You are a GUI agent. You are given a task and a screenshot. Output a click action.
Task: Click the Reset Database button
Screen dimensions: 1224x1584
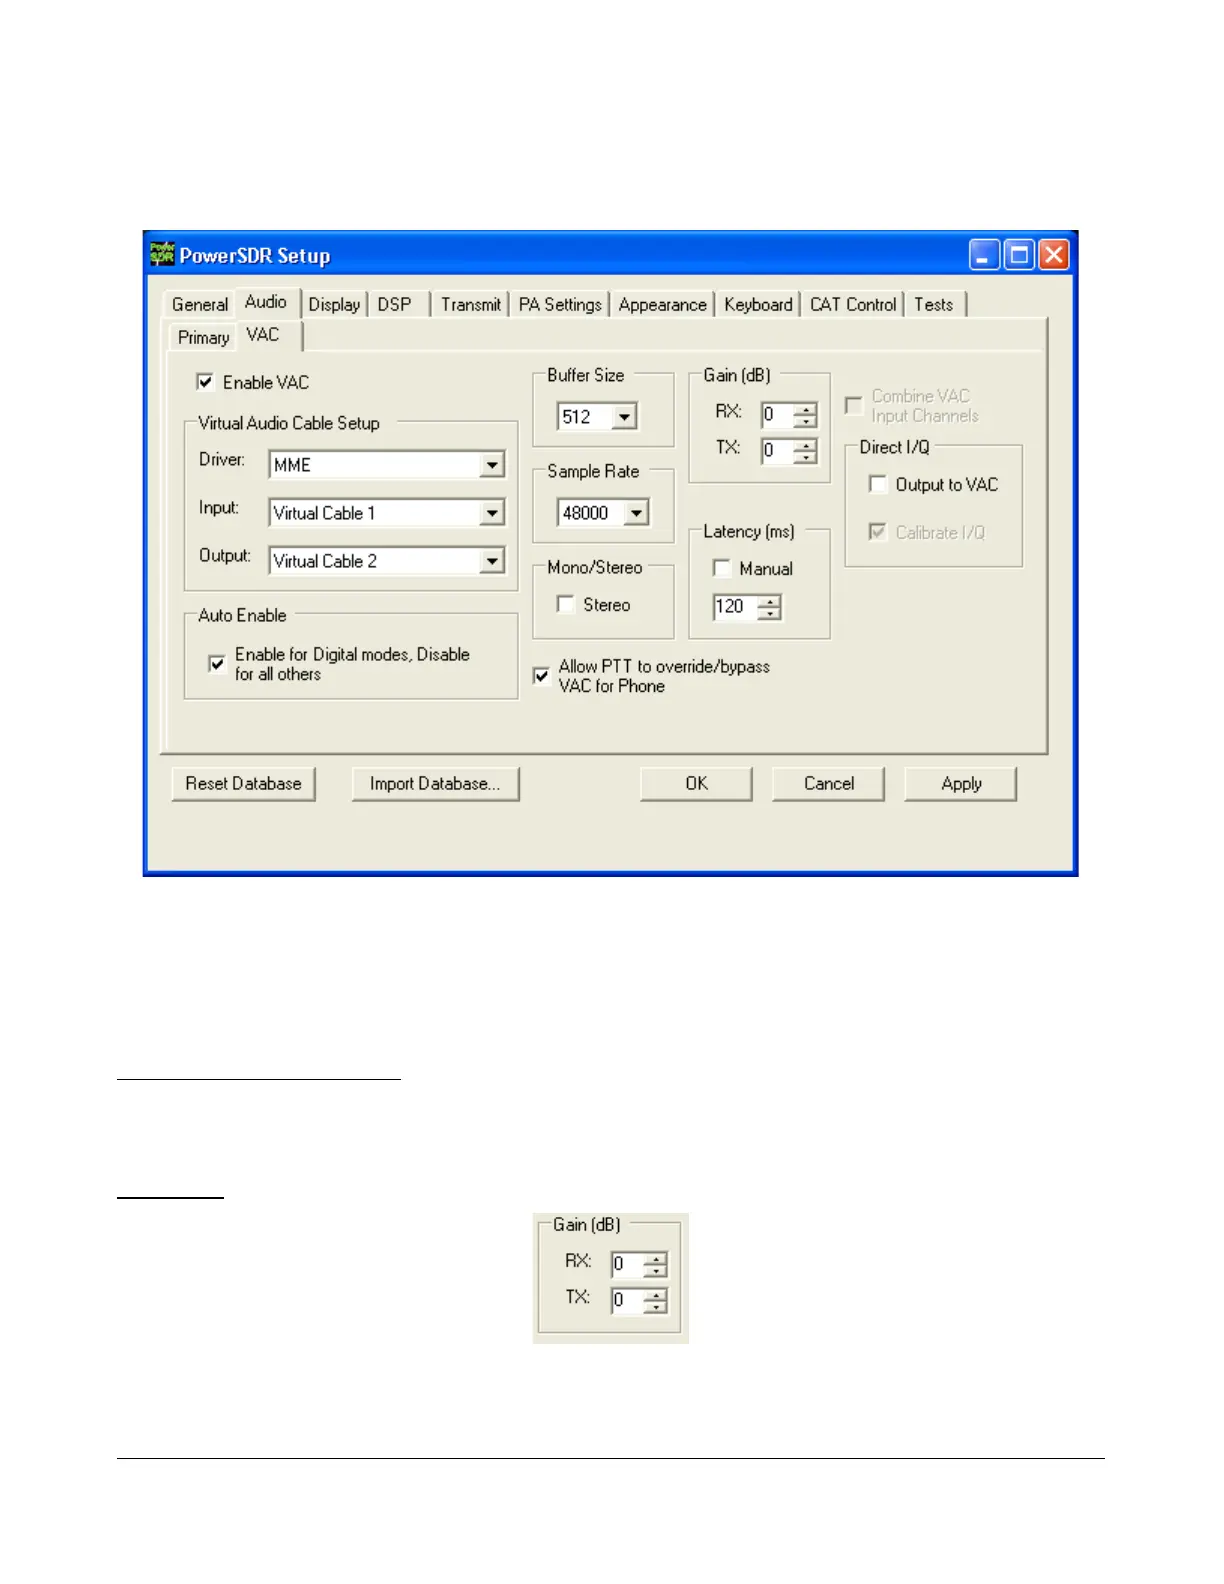click(243, 784)
